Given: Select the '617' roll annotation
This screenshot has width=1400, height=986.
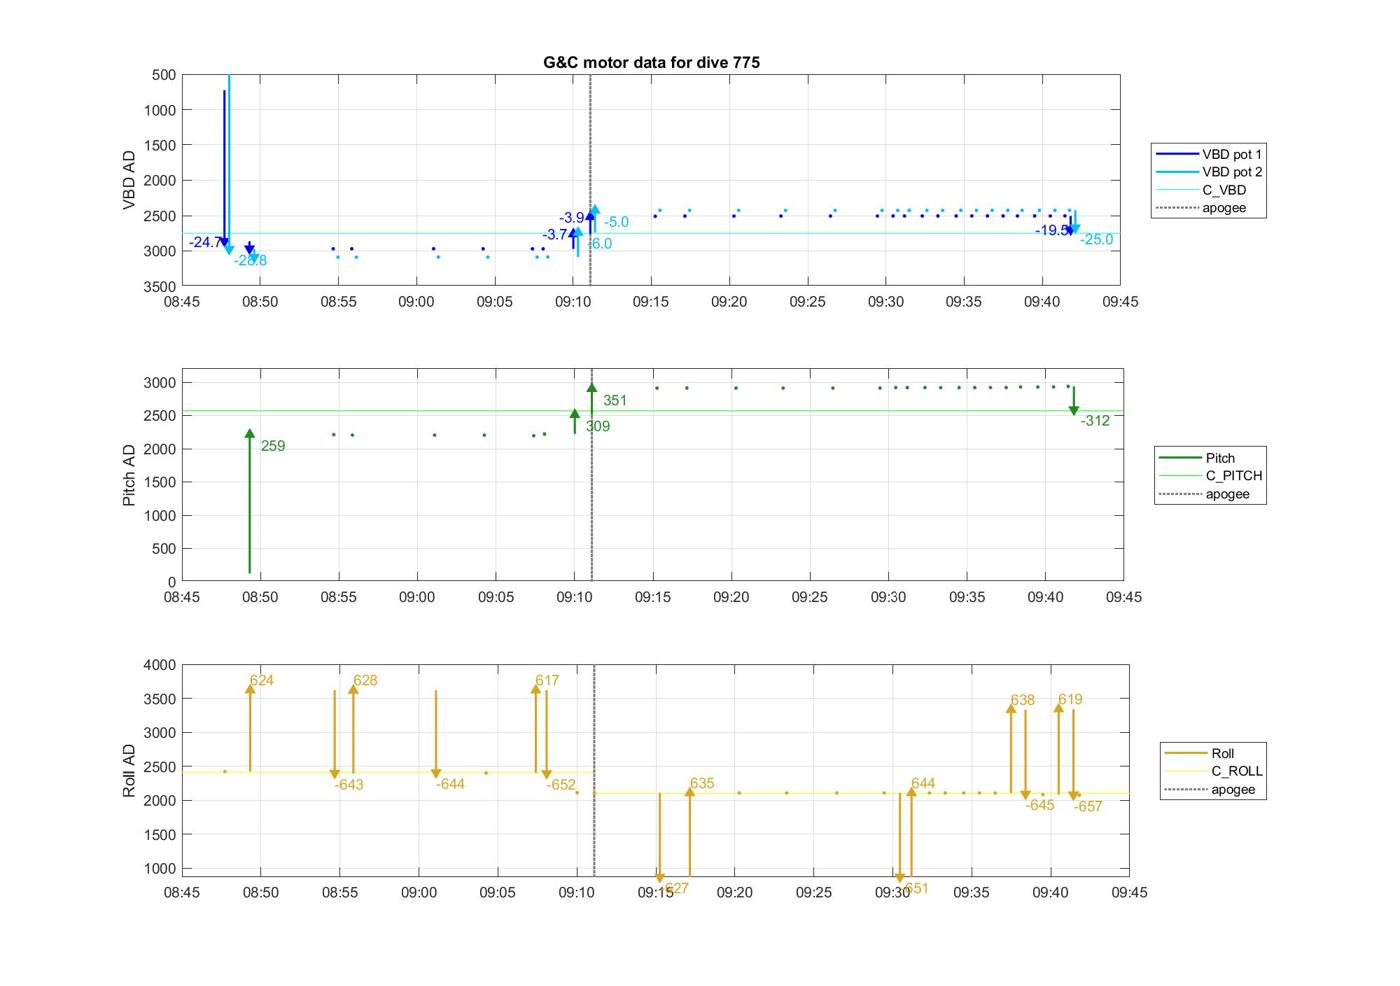Looking at the screenshot, I should 547,680.
